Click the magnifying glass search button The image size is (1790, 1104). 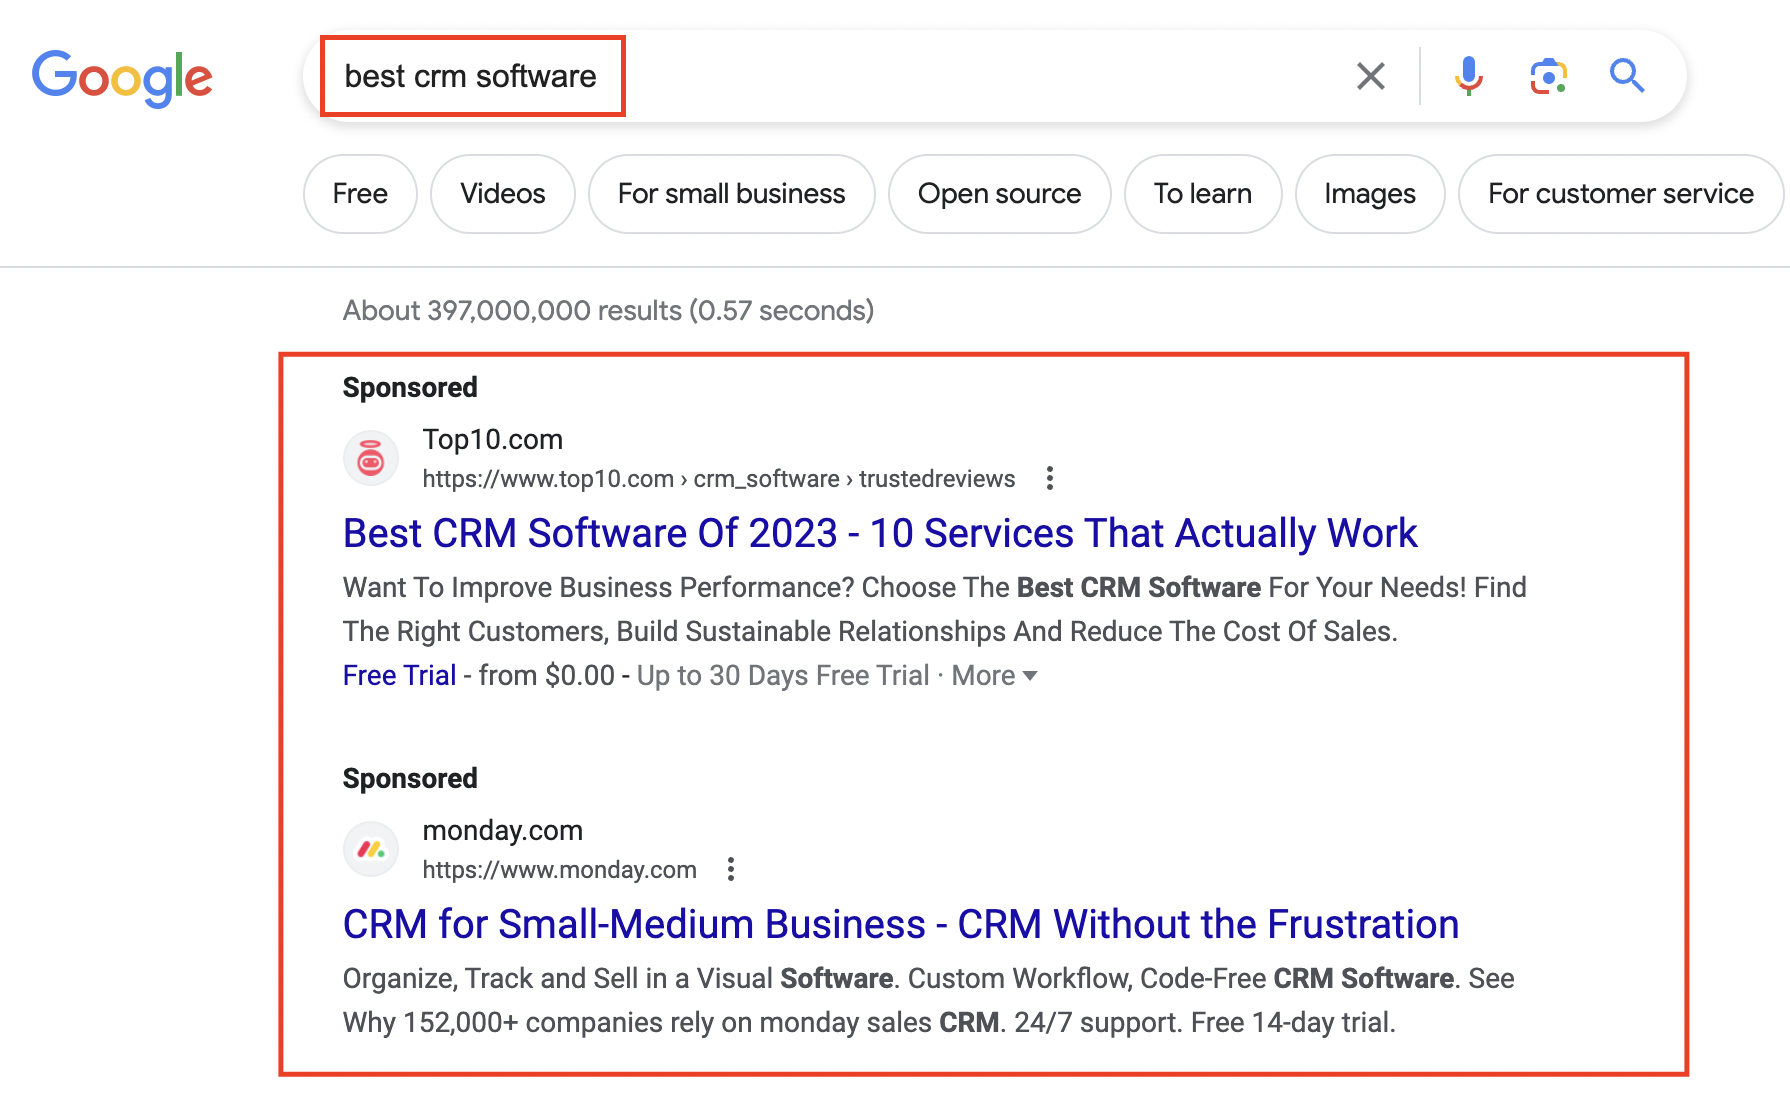point(1627,76)
